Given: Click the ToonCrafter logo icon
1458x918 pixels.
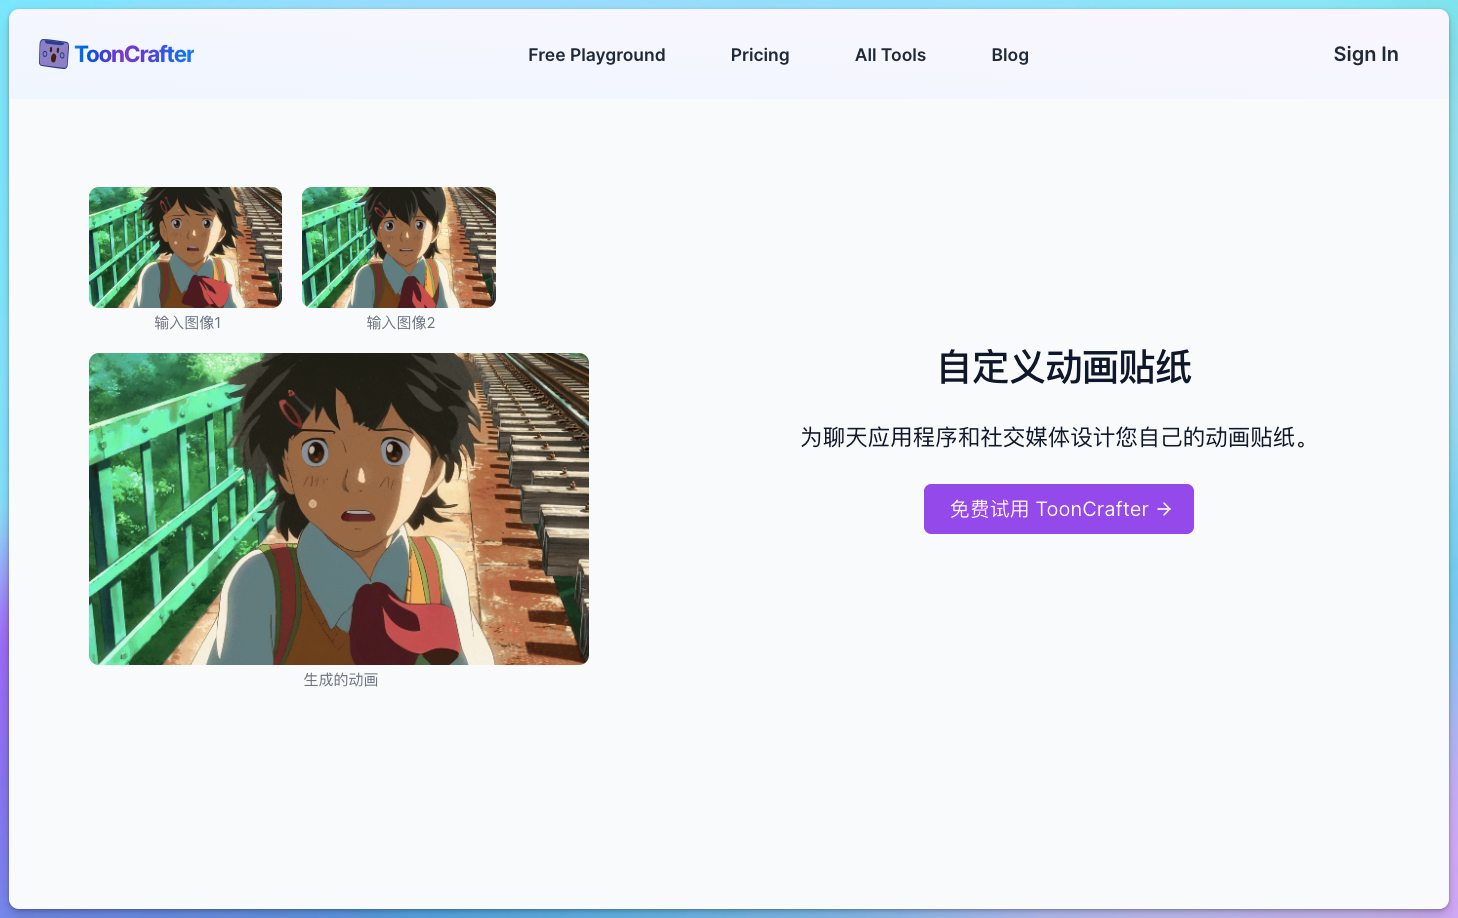Looking at the screenshot, I should (54, 54).
